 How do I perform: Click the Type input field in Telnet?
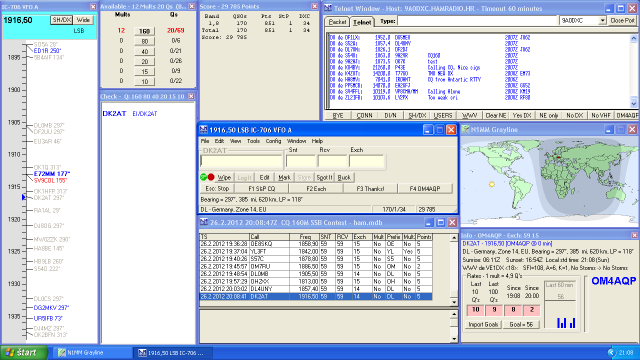(477, 20)
